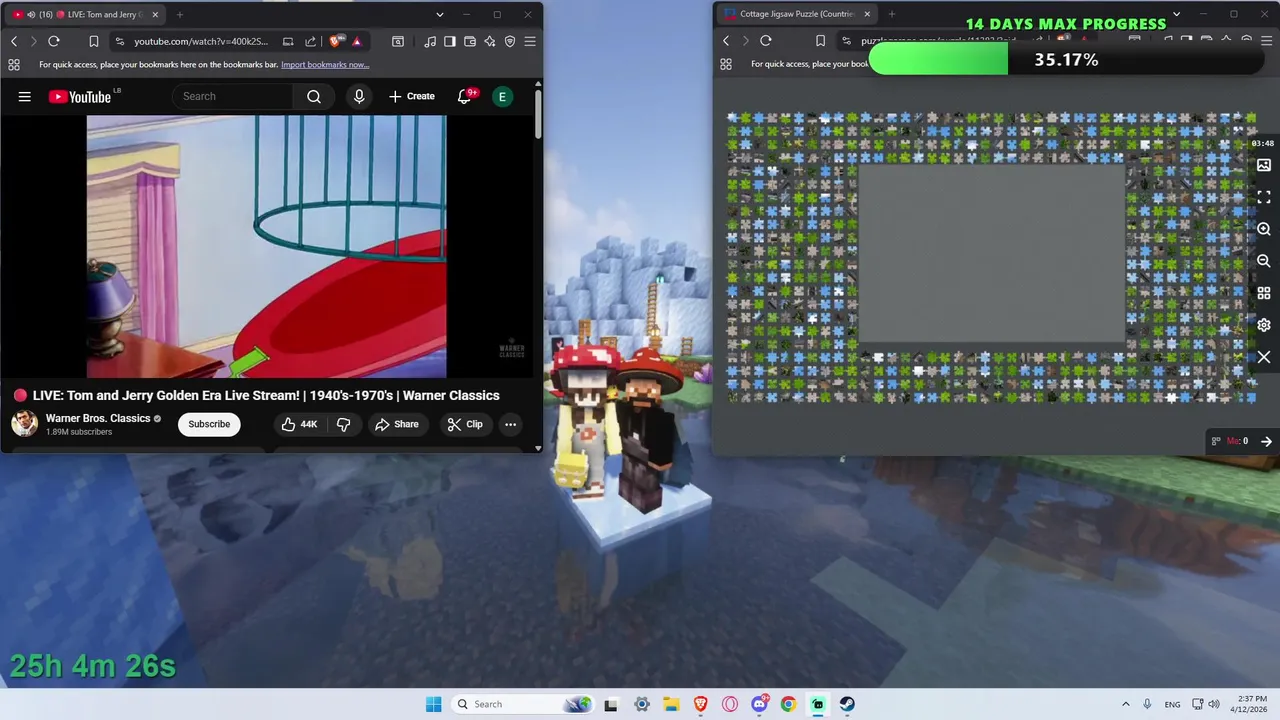Click the puzzle next arrow icon
This screenshot has width=1280, height=720.
[1266, 441]
